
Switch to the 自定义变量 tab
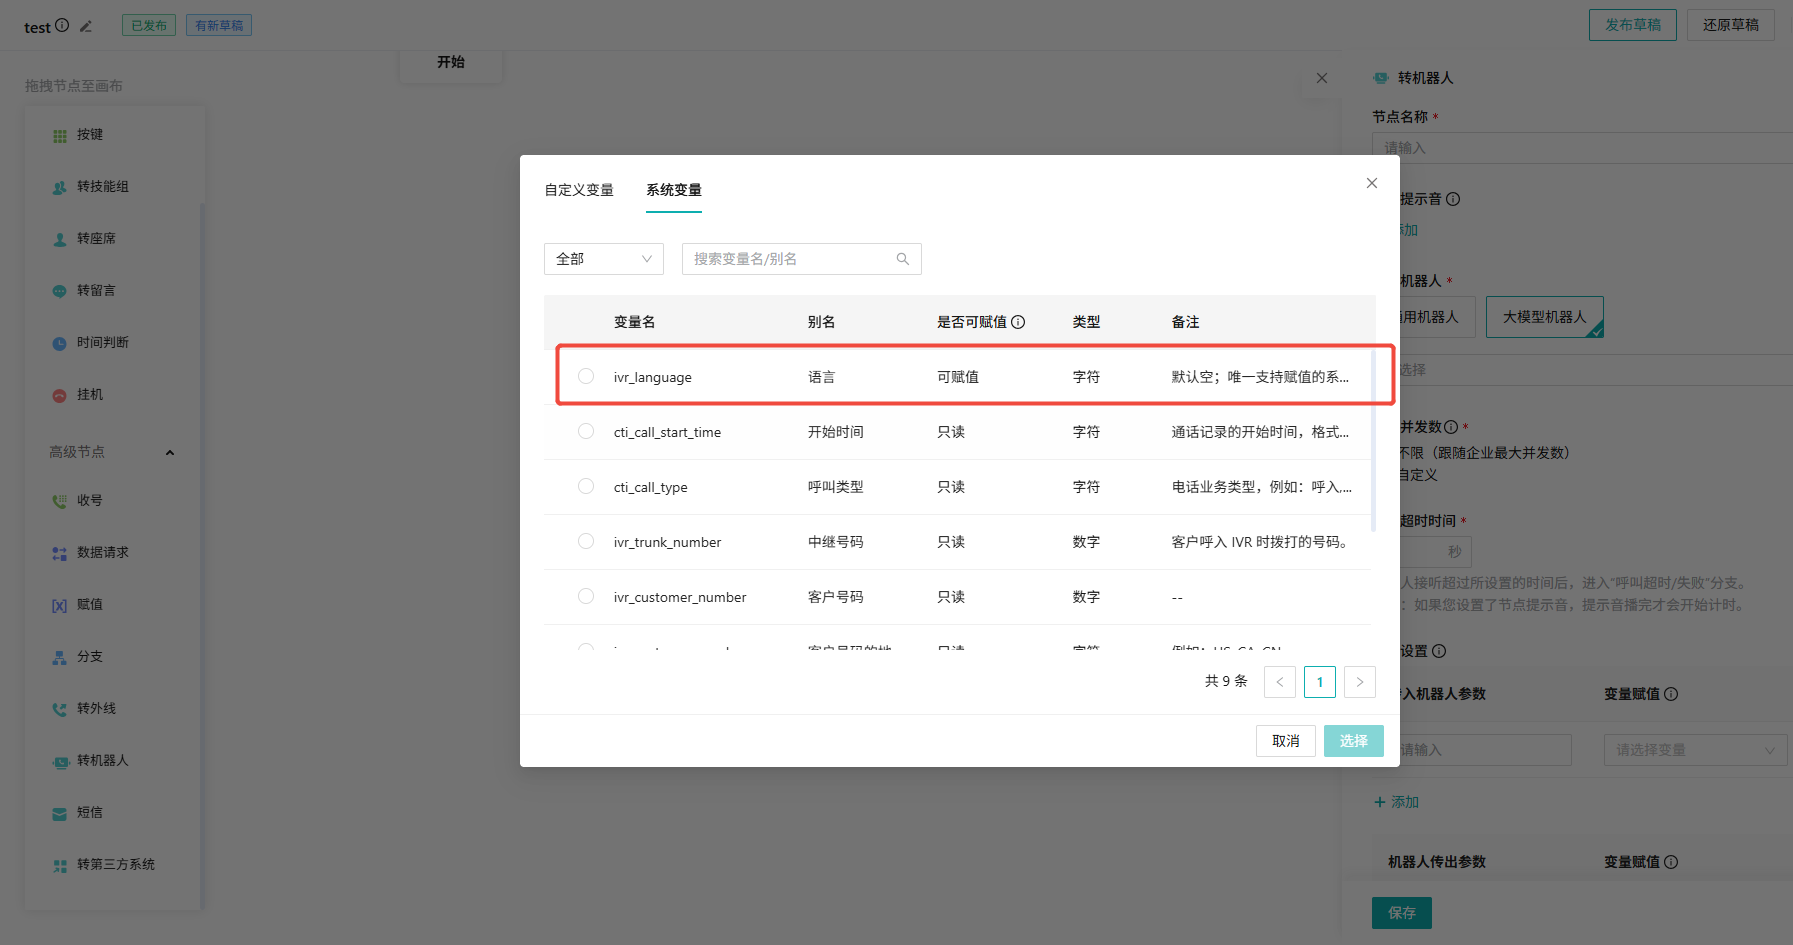[x=579, y=190]
